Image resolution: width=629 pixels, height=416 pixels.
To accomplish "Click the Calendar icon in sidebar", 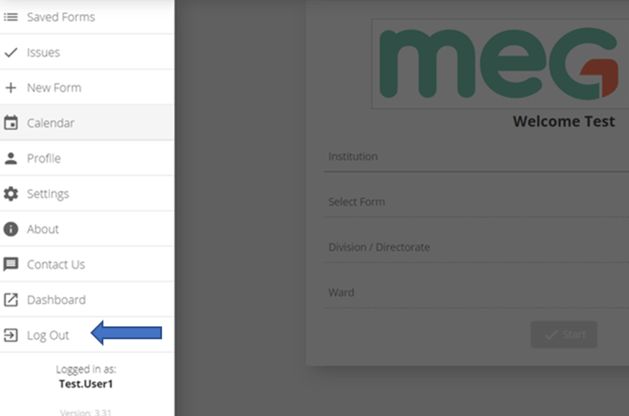I will 11,123.
